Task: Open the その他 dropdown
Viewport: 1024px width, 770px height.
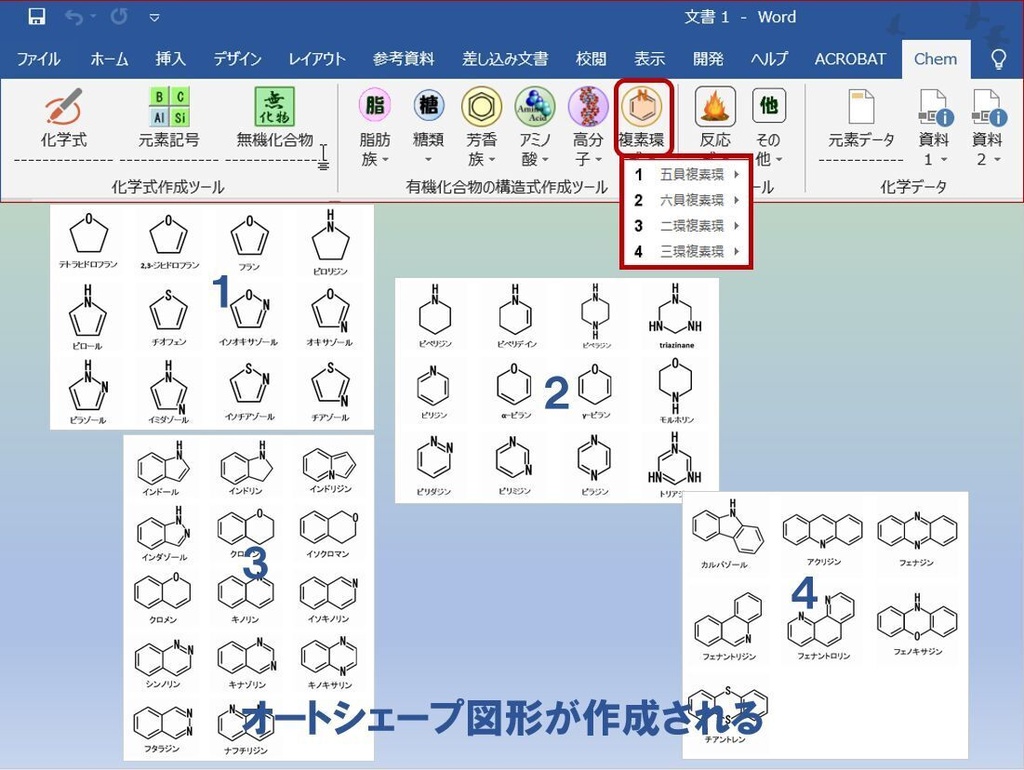Action: point(769,127)
